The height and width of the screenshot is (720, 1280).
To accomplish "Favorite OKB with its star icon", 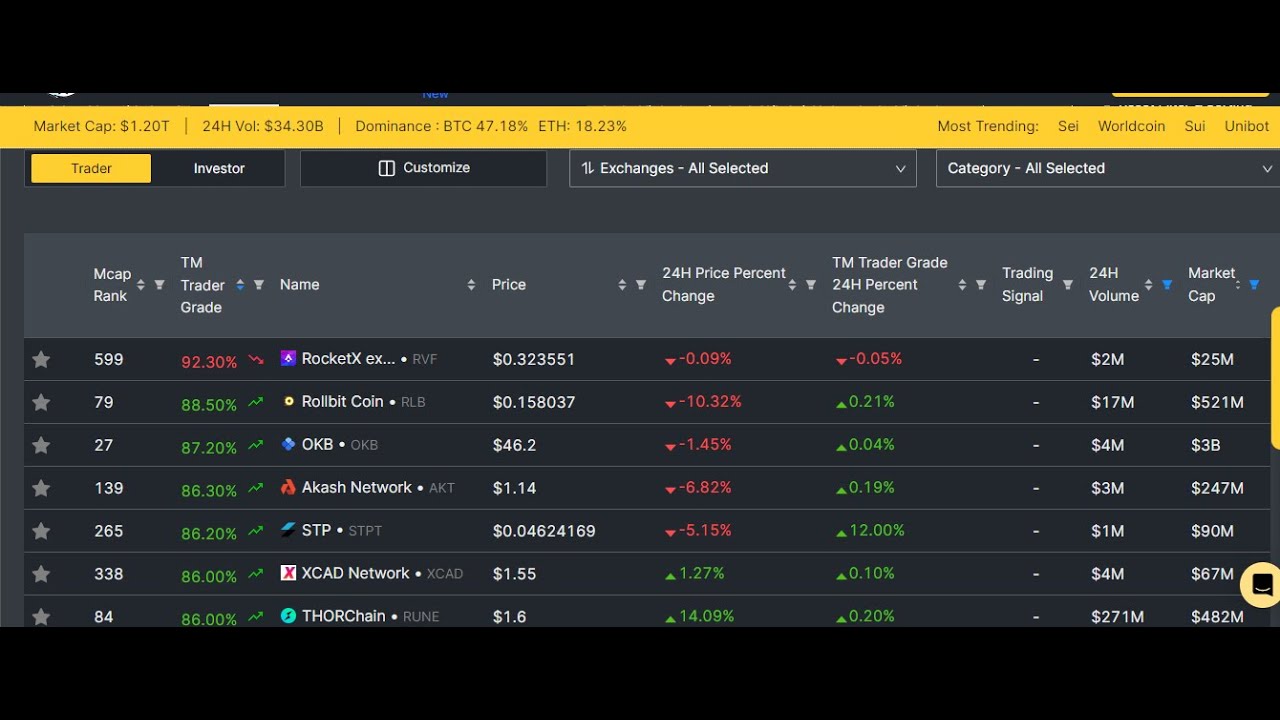I will tap(41, 445).
